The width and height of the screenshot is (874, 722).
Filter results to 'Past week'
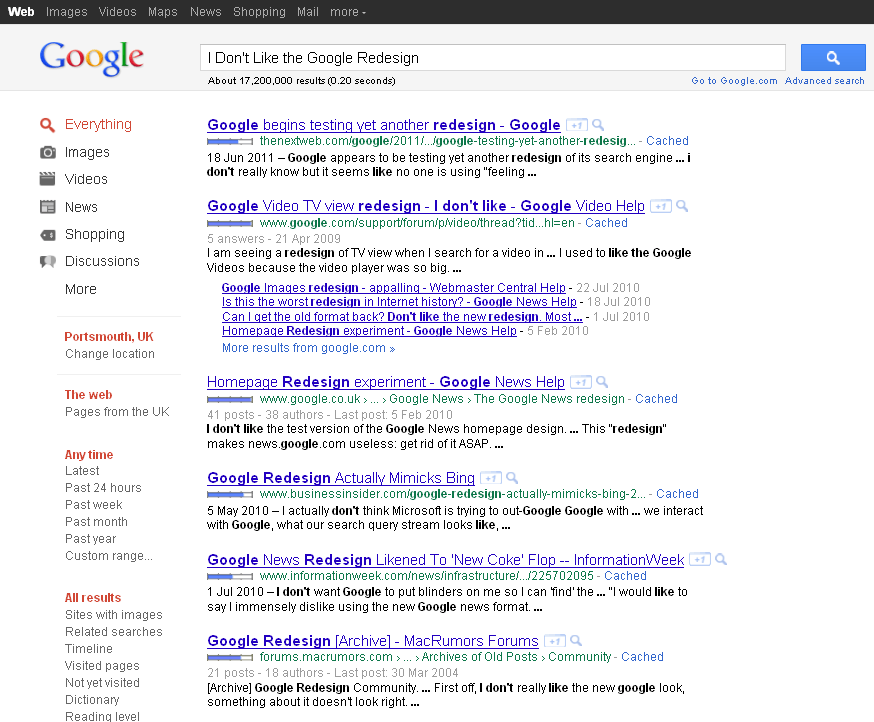click(94, 505)
